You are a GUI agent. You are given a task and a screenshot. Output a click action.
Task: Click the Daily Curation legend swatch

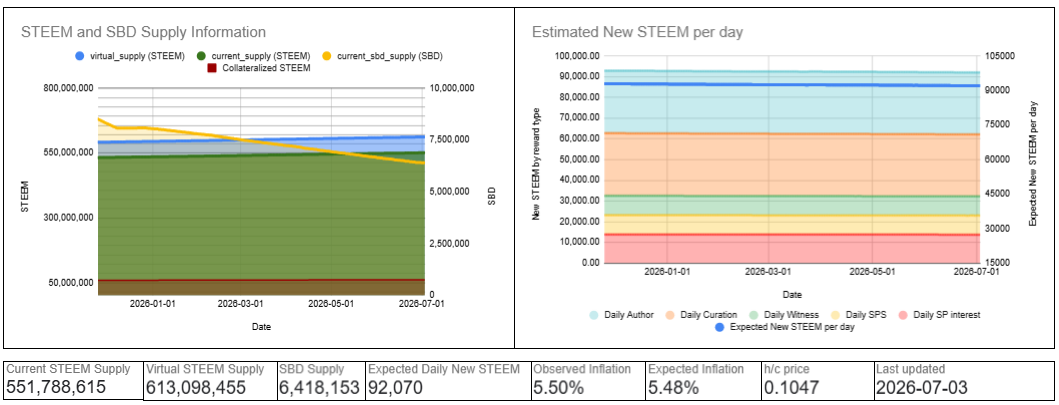(x=669, y=315)
